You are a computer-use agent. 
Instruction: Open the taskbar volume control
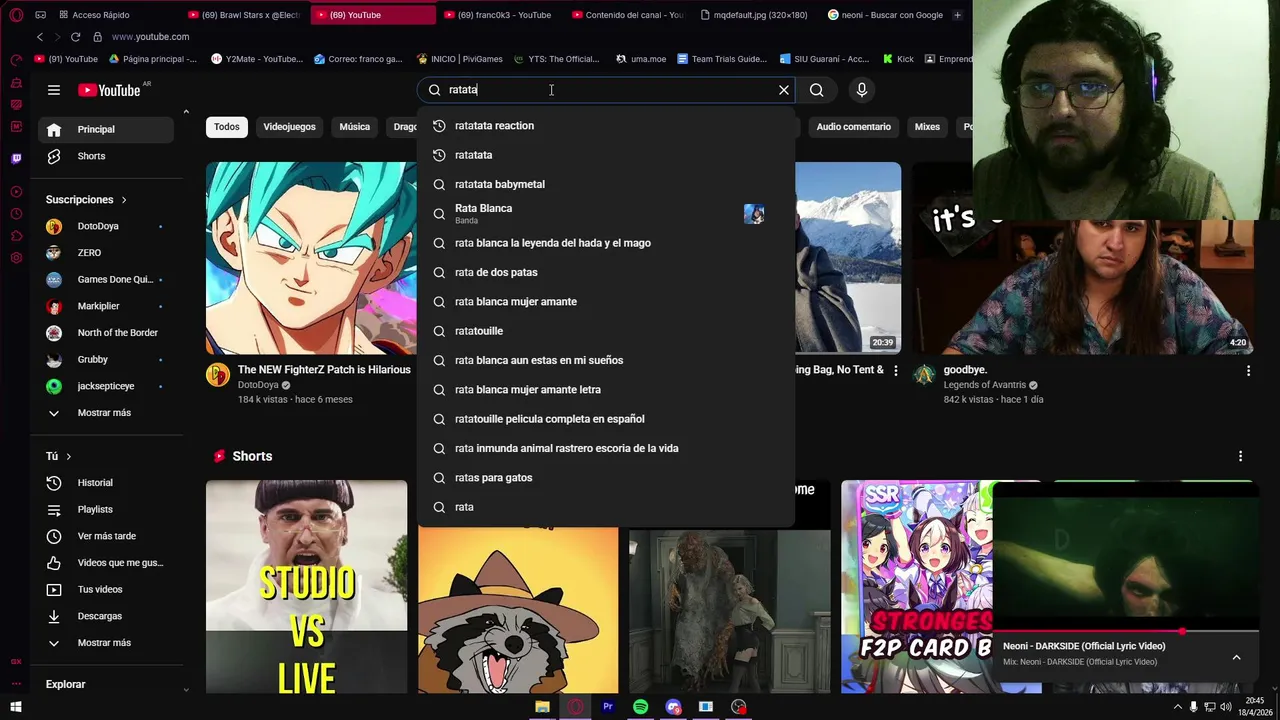point(1226,707)
